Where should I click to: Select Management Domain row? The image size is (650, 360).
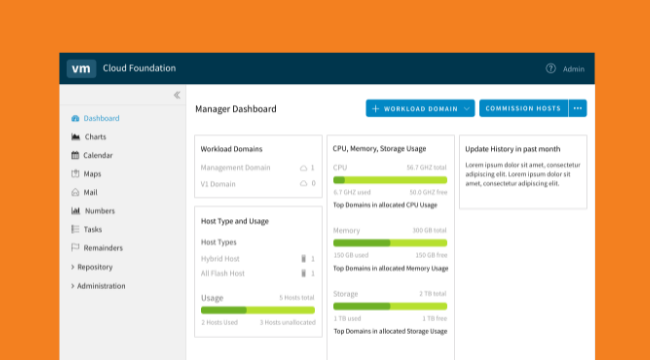(258, 168)
